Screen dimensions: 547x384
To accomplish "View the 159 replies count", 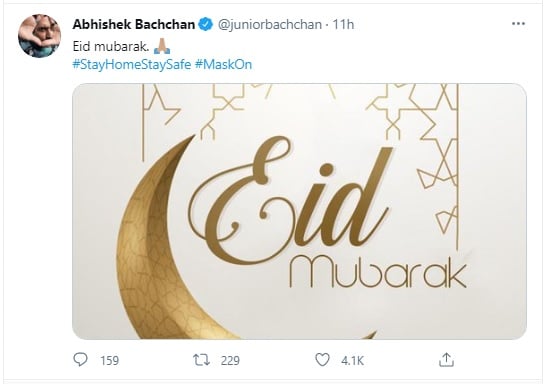I will 110,360.
